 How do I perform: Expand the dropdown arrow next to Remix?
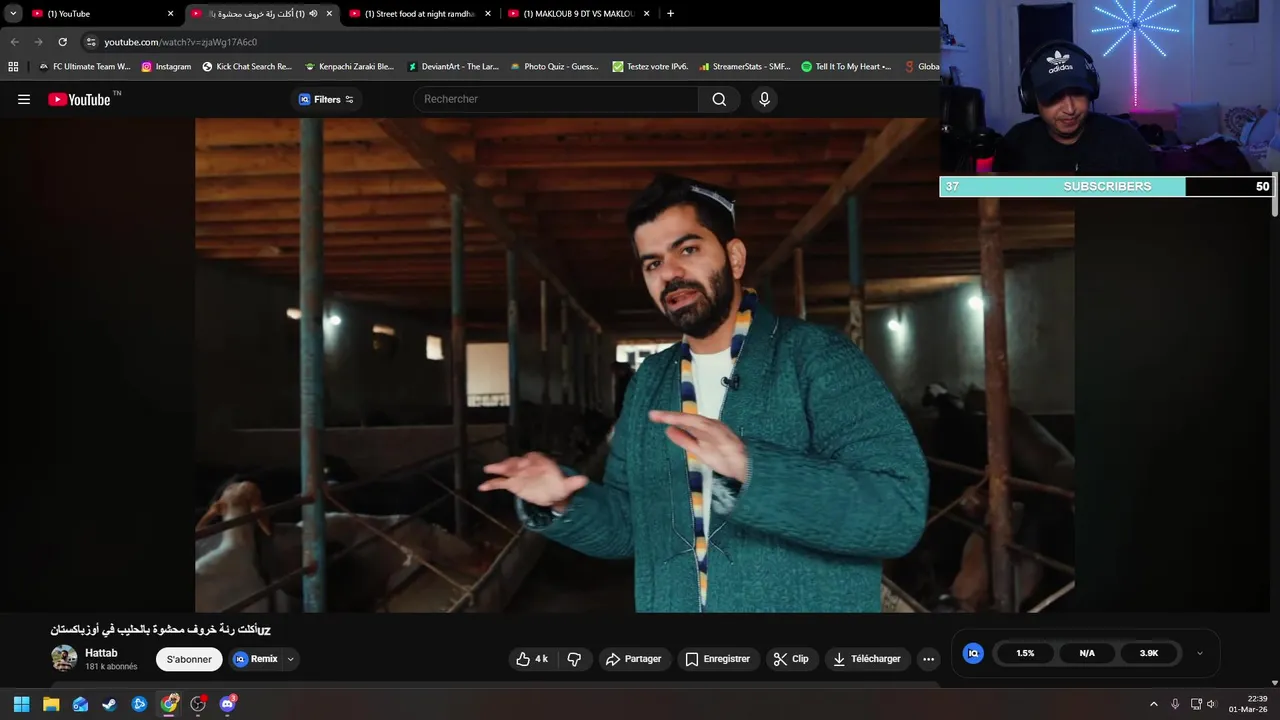(291, 659)
